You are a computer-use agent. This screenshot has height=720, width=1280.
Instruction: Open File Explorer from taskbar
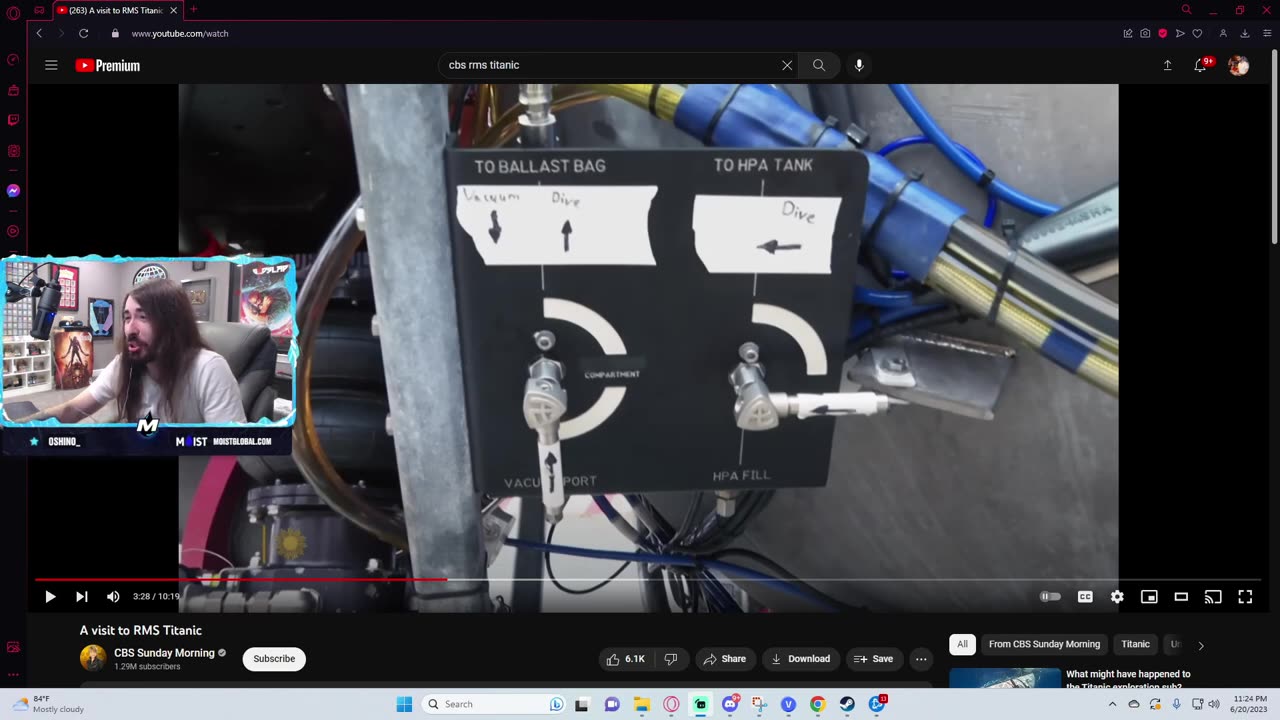[x=641, y=704]
